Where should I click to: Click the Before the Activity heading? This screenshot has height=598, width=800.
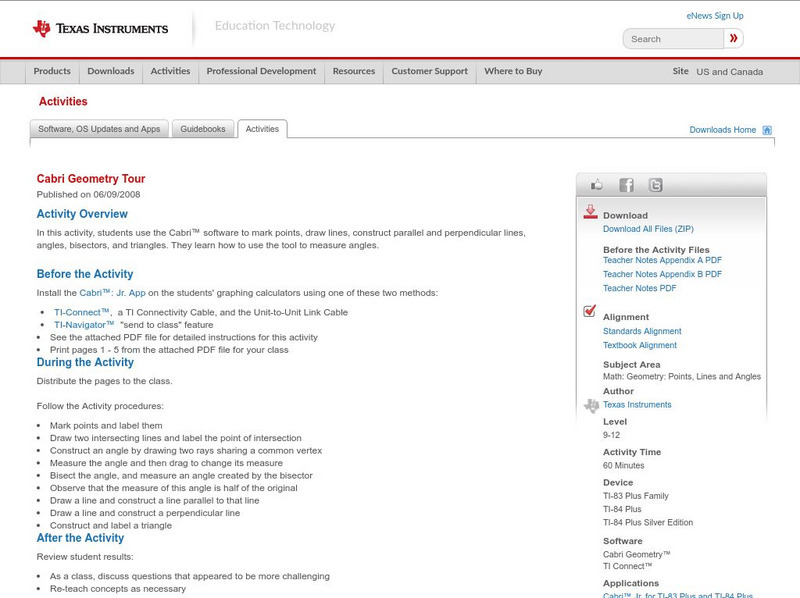click(x=85, y=274)
